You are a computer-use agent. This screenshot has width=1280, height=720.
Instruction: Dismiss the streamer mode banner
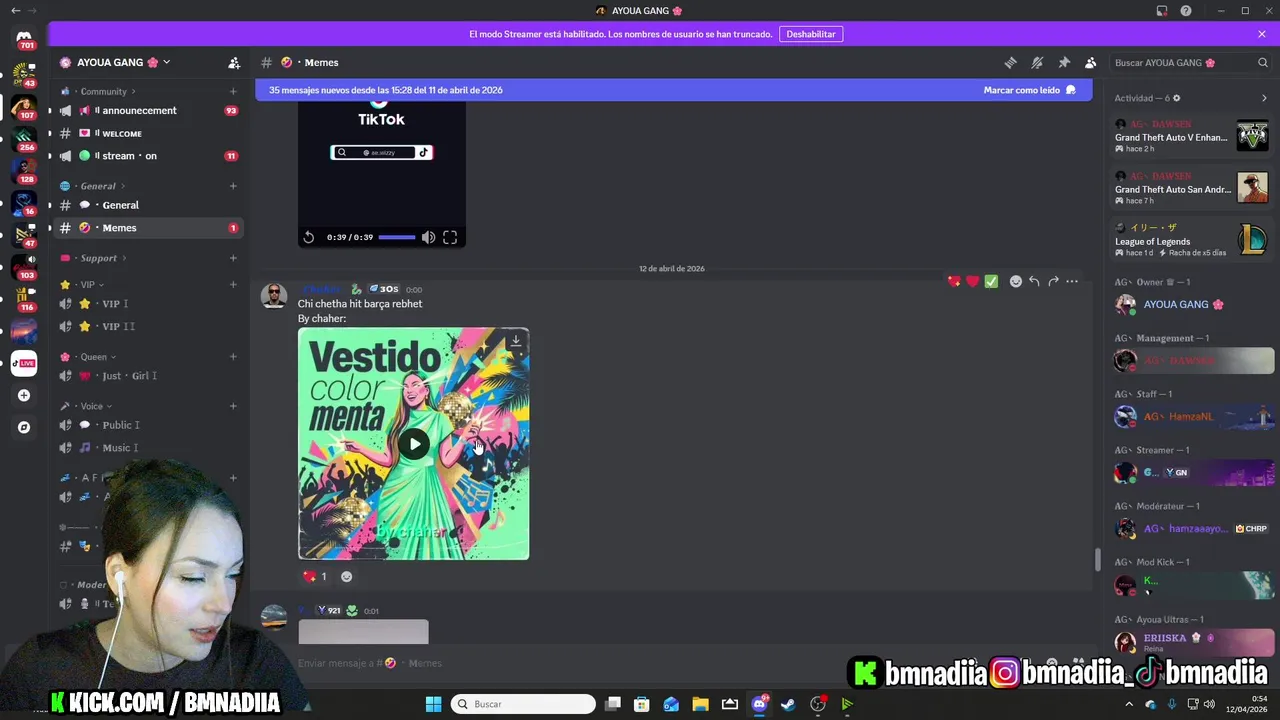[1262, 34]
